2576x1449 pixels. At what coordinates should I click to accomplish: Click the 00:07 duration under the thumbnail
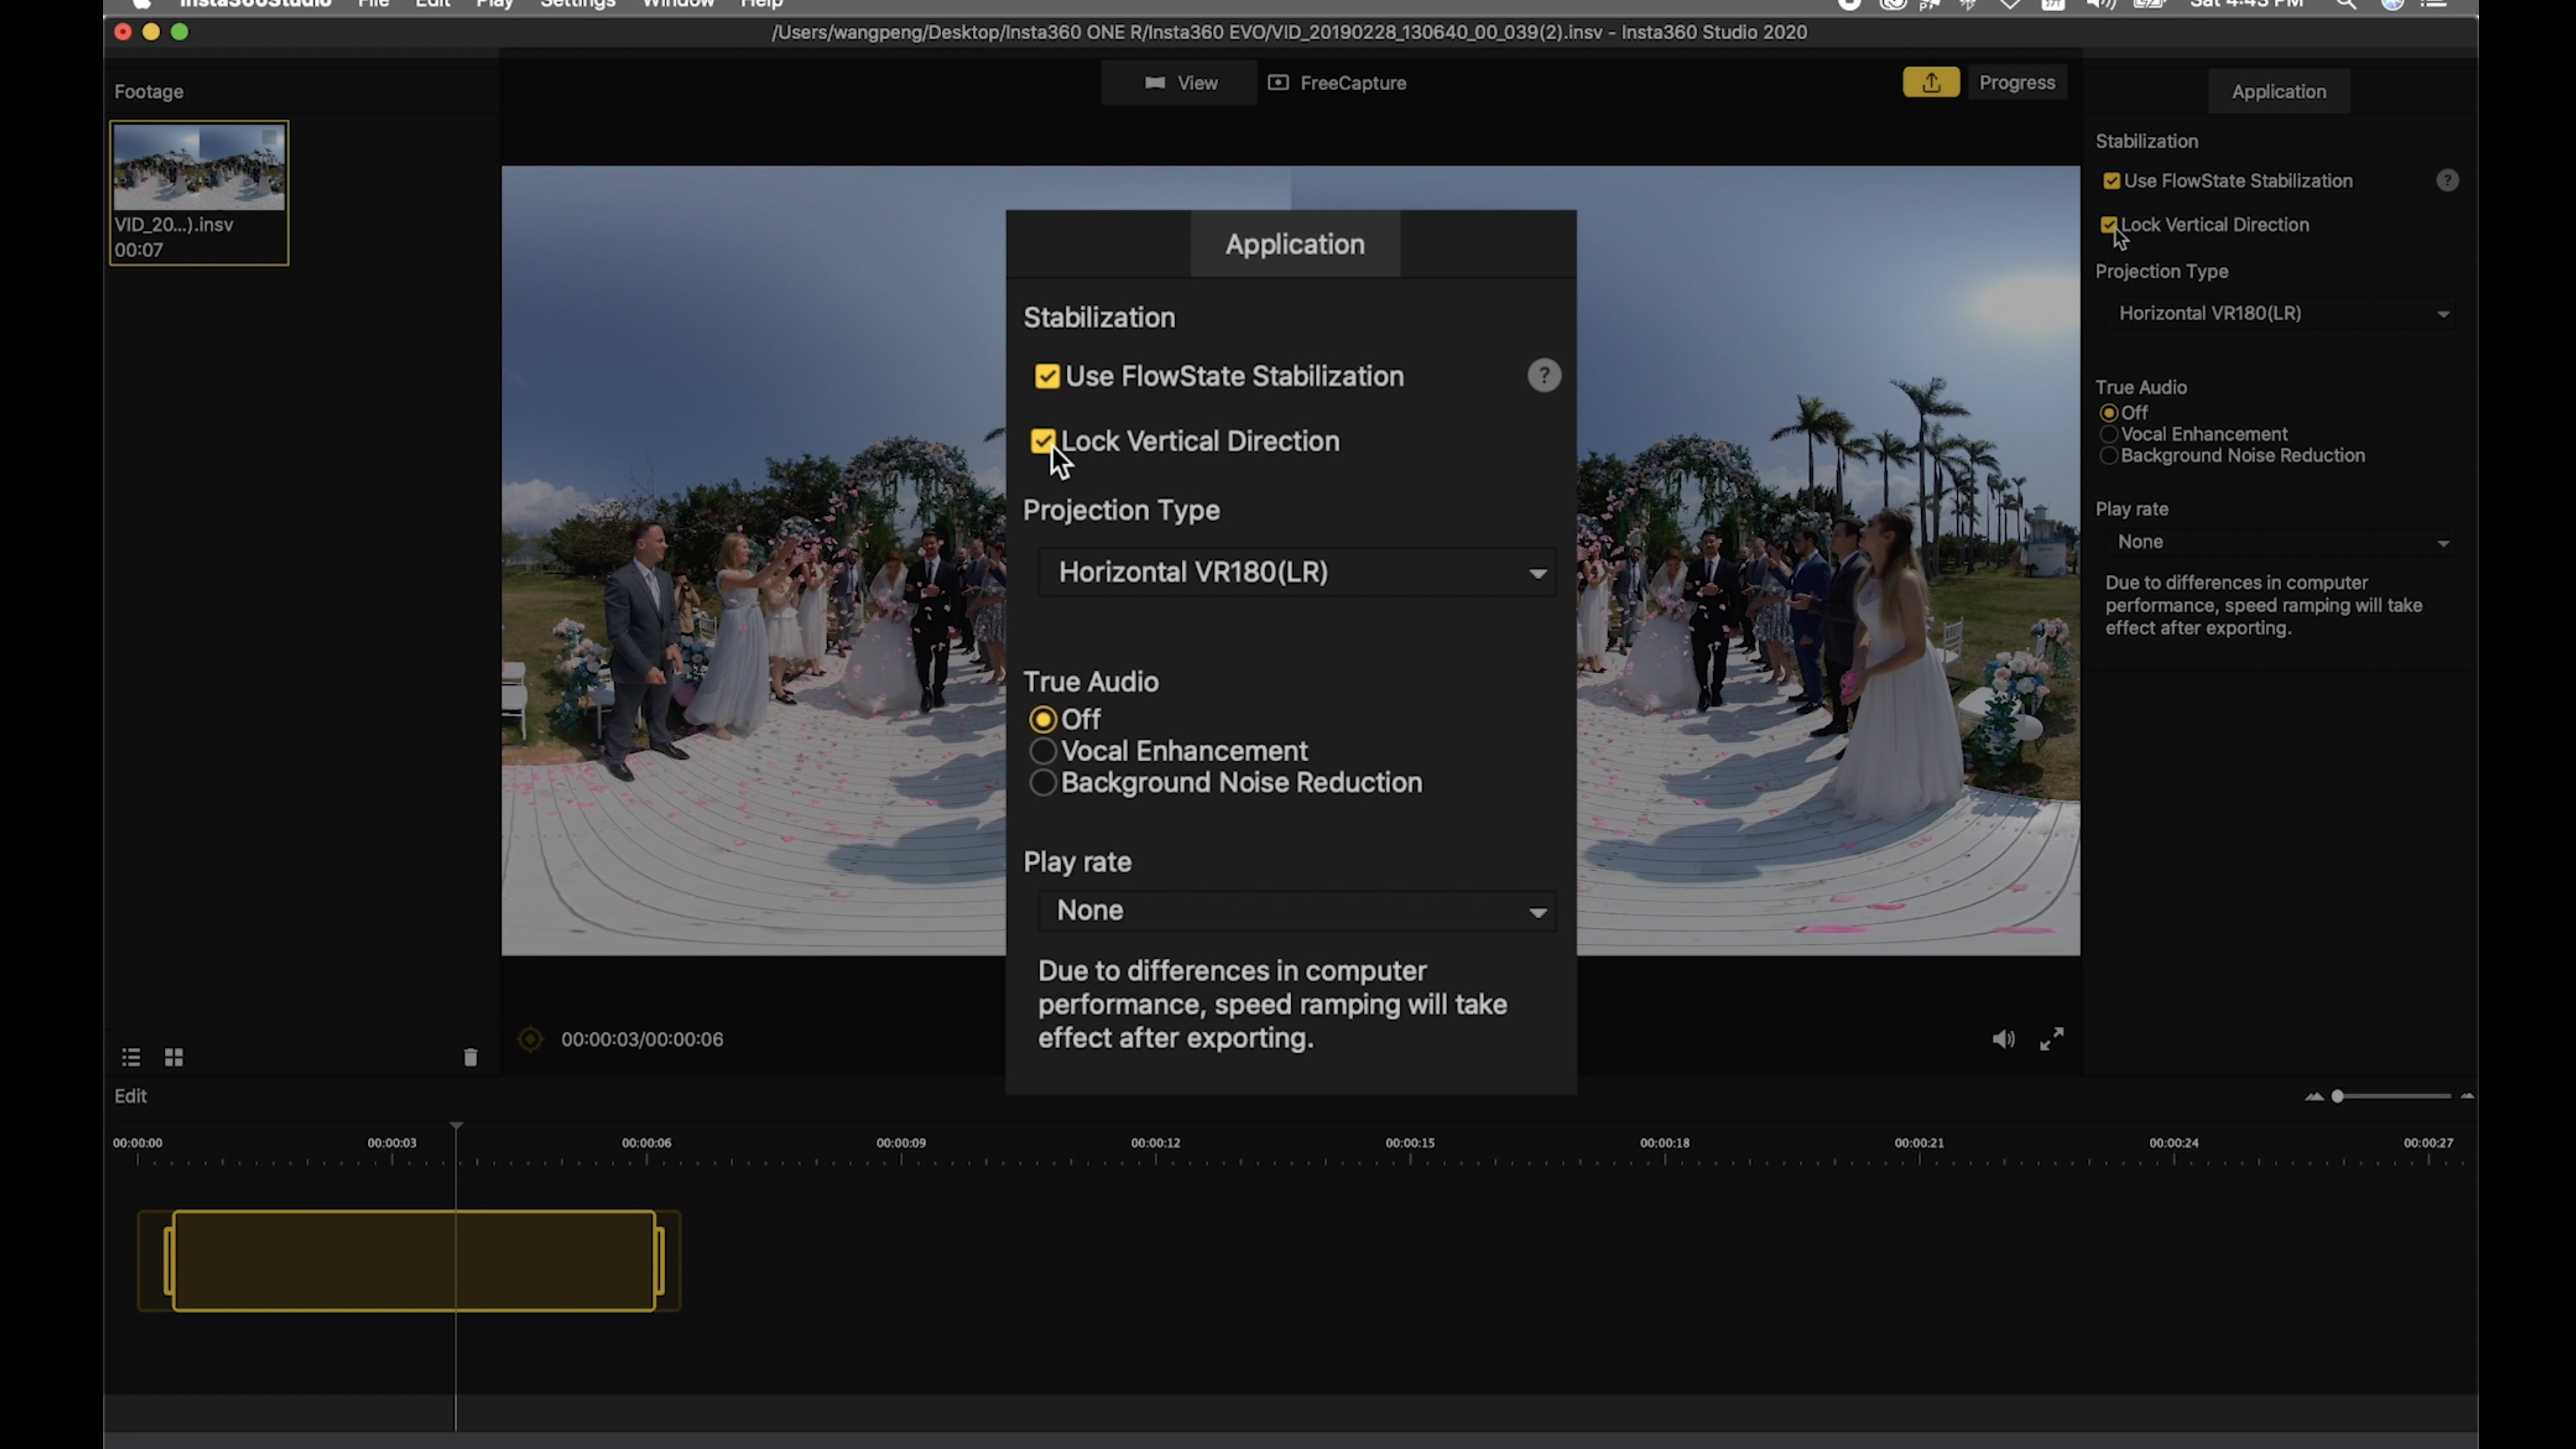(x=138, y=250)
